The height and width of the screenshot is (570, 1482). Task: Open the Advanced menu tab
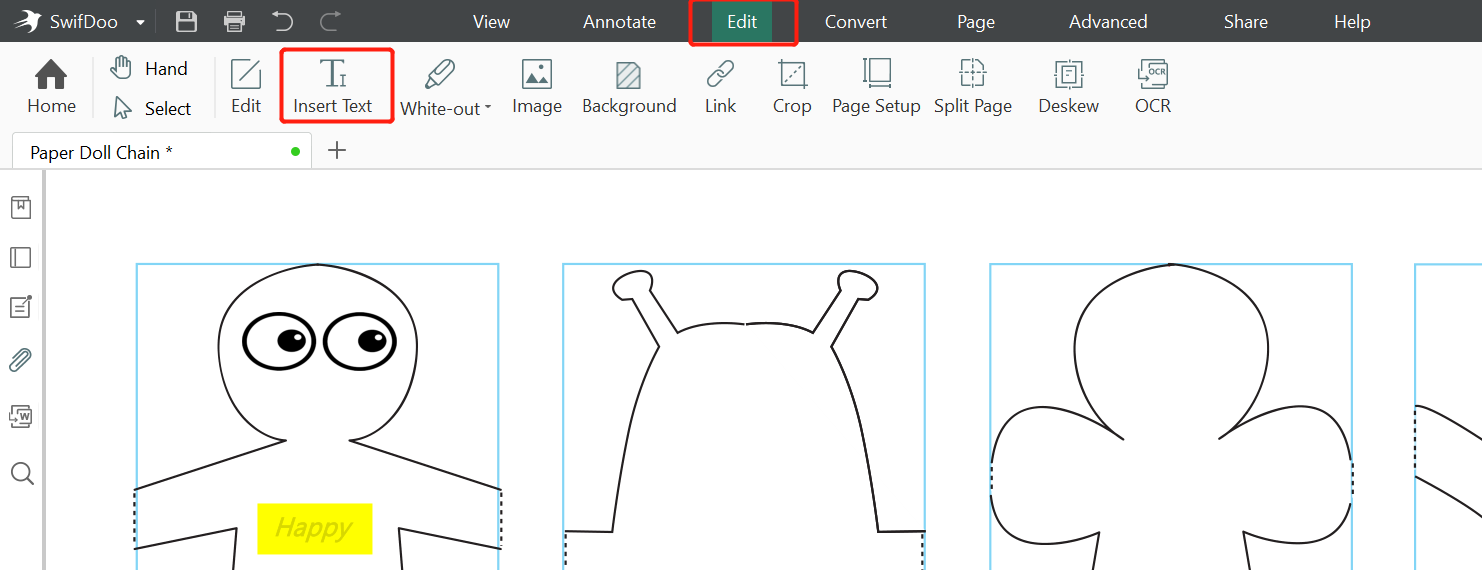(x=1108, y=21)
